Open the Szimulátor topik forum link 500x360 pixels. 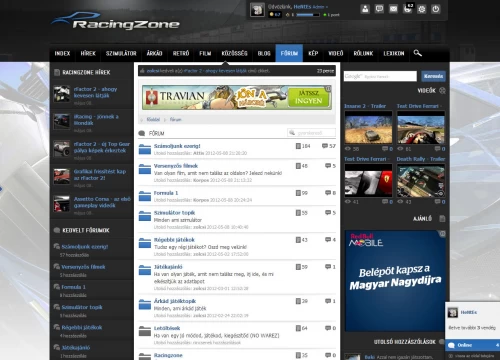point(174,213)
